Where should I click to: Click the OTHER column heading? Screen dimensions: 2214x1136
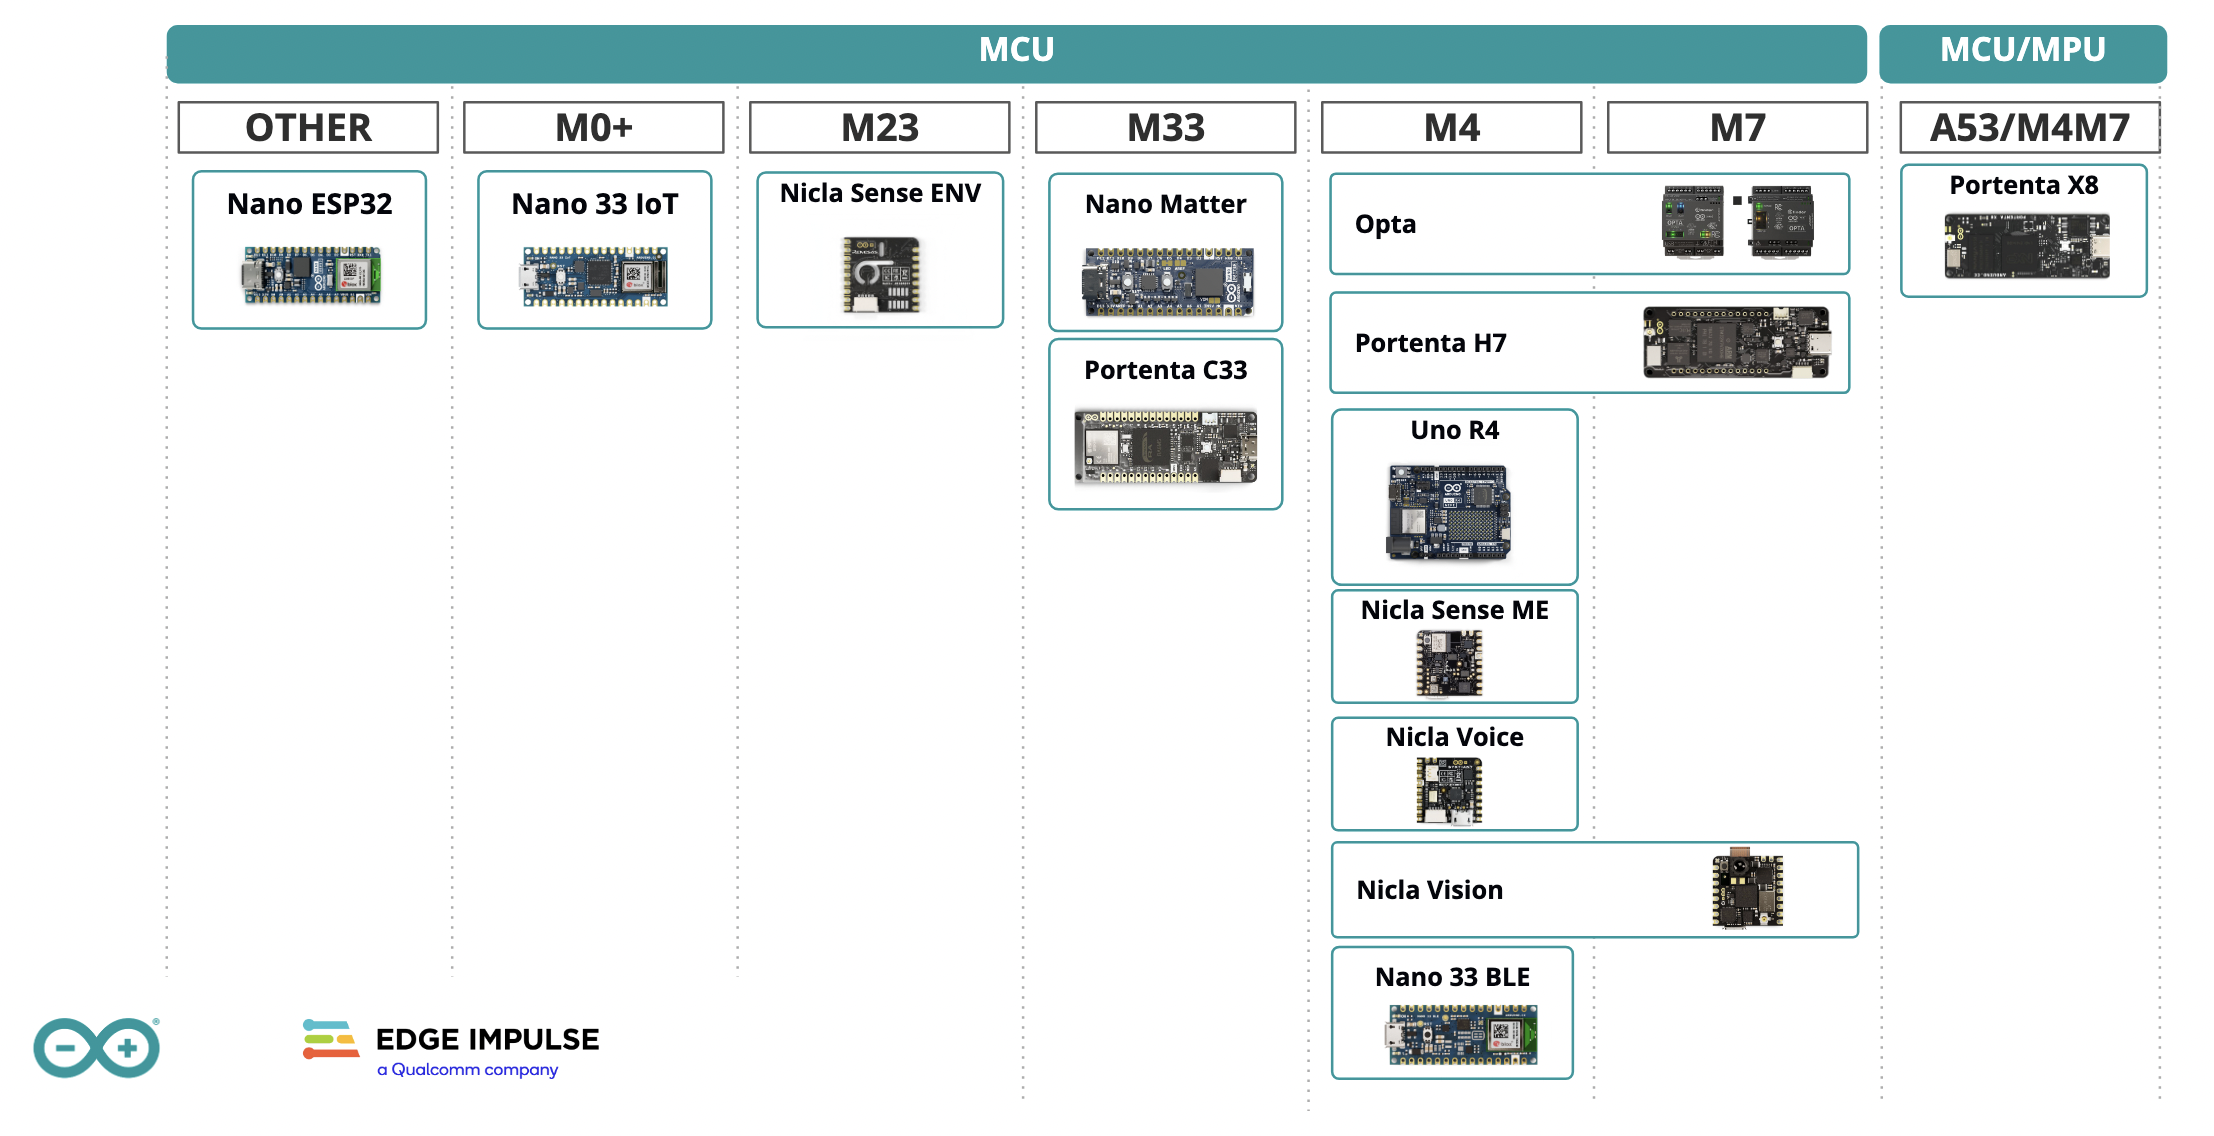coord(308,128)
